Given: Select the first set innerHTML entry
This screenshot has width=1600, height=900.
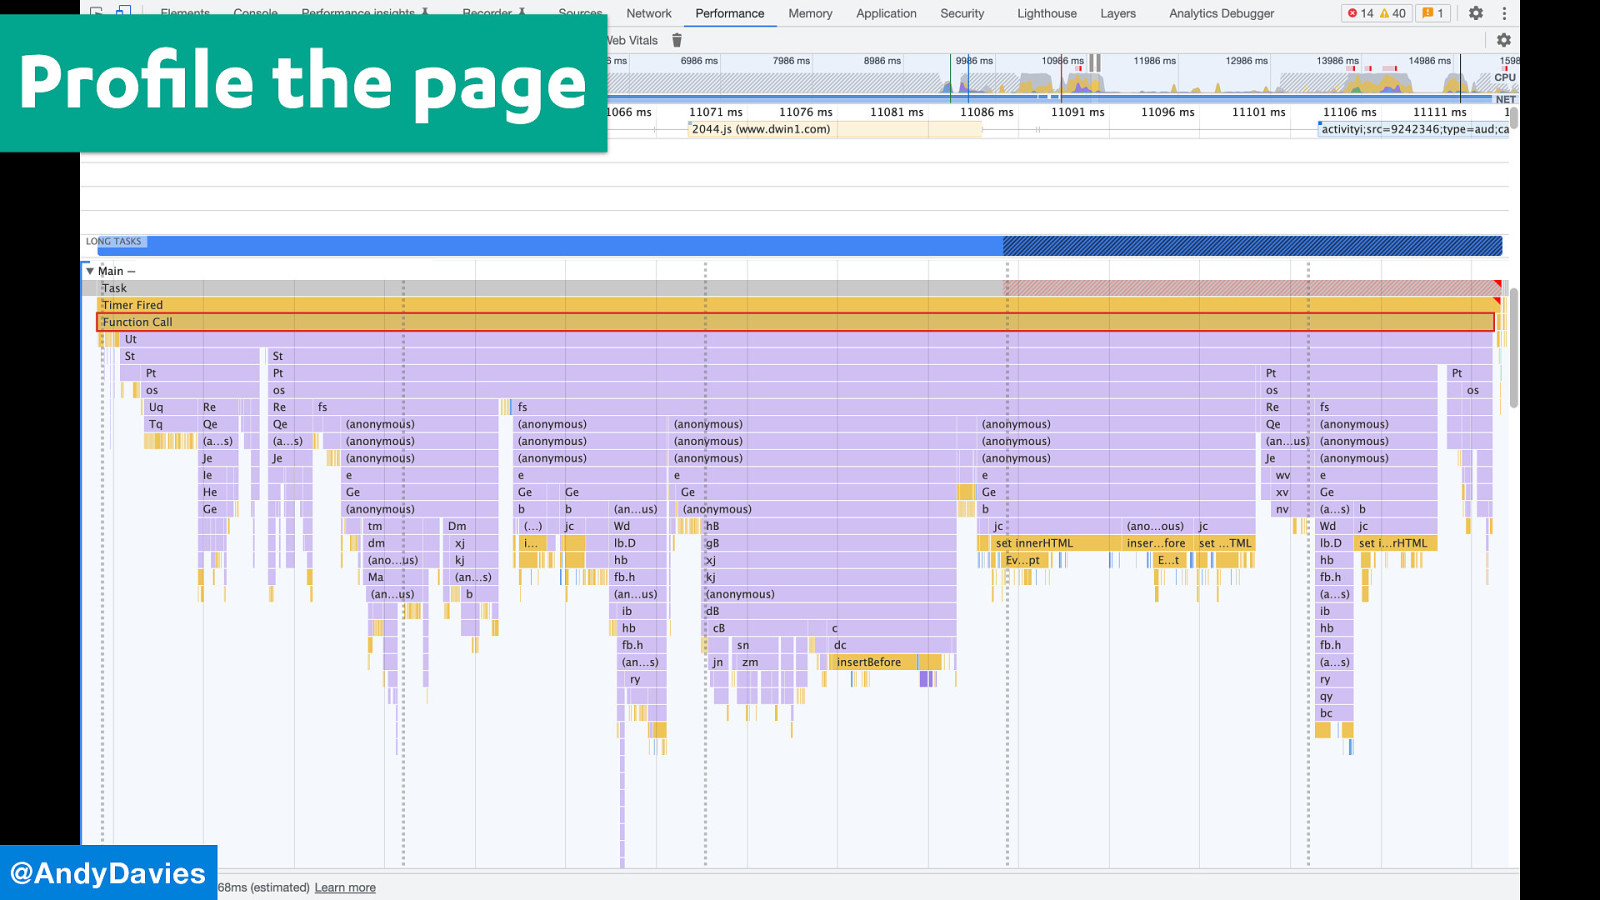Looking at the screenshot, I should (1048, 543).
